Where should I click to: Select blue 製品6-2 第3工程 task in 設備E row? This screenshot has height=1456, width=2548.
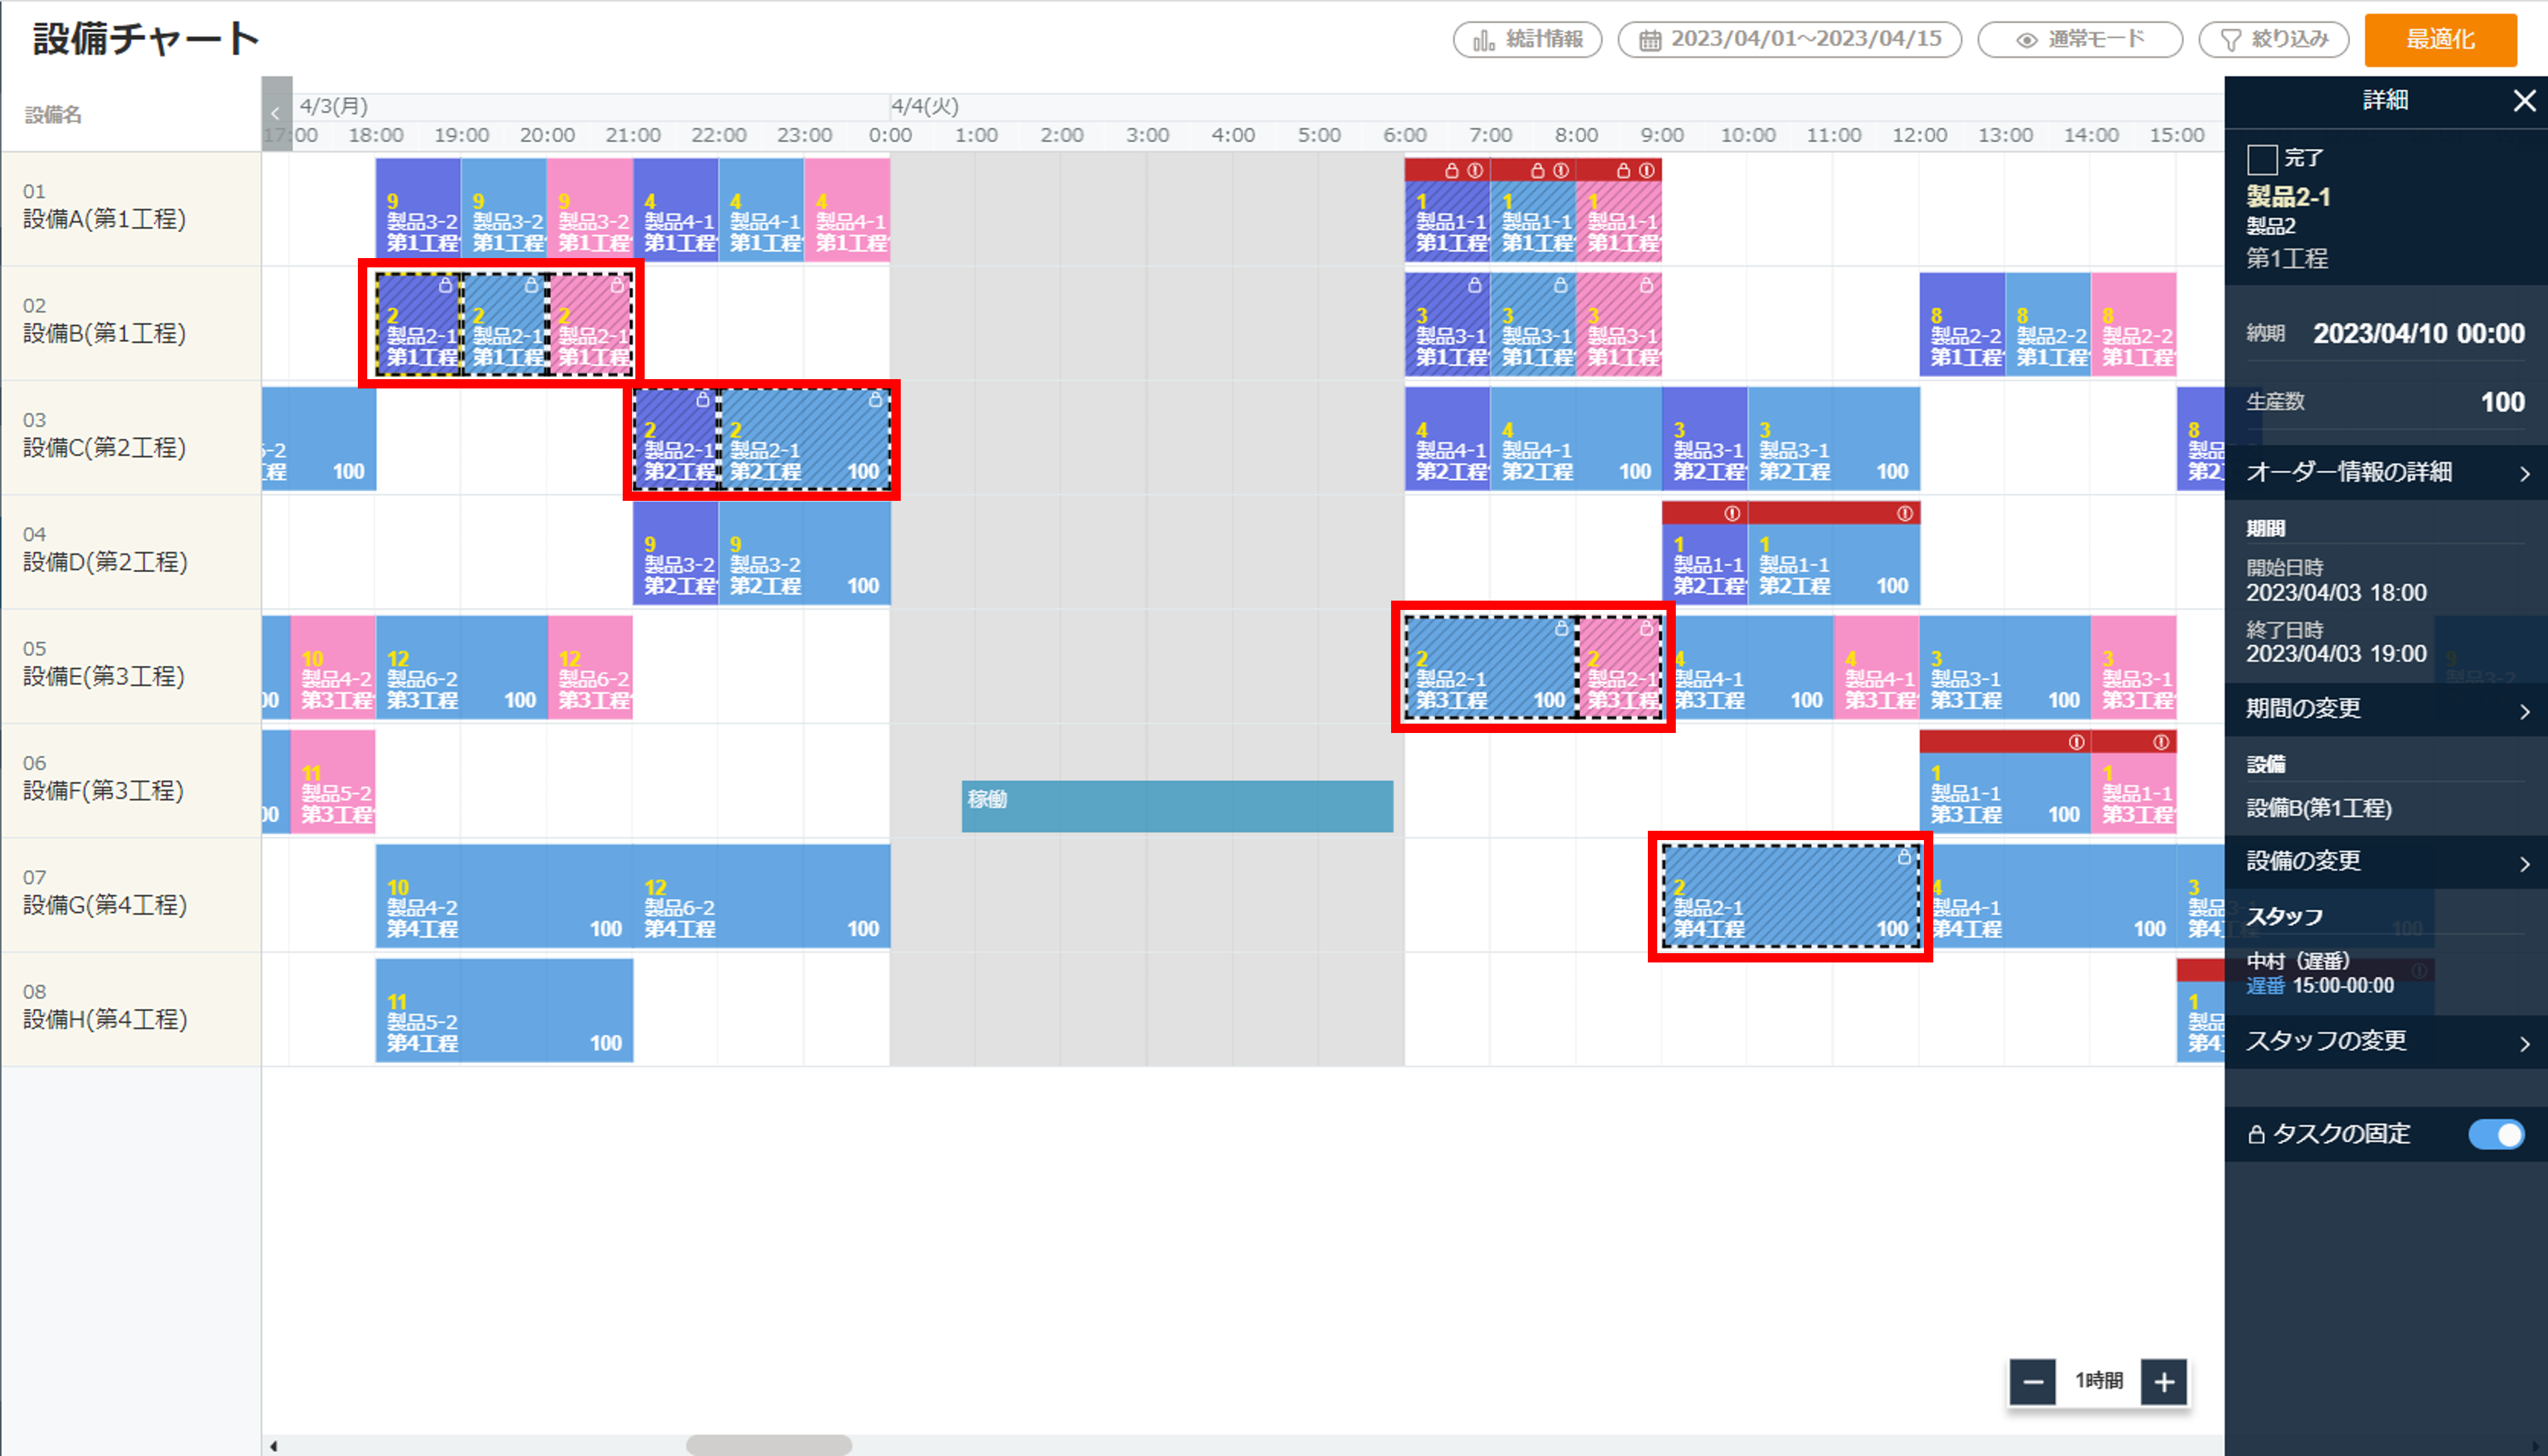[462, 667]
